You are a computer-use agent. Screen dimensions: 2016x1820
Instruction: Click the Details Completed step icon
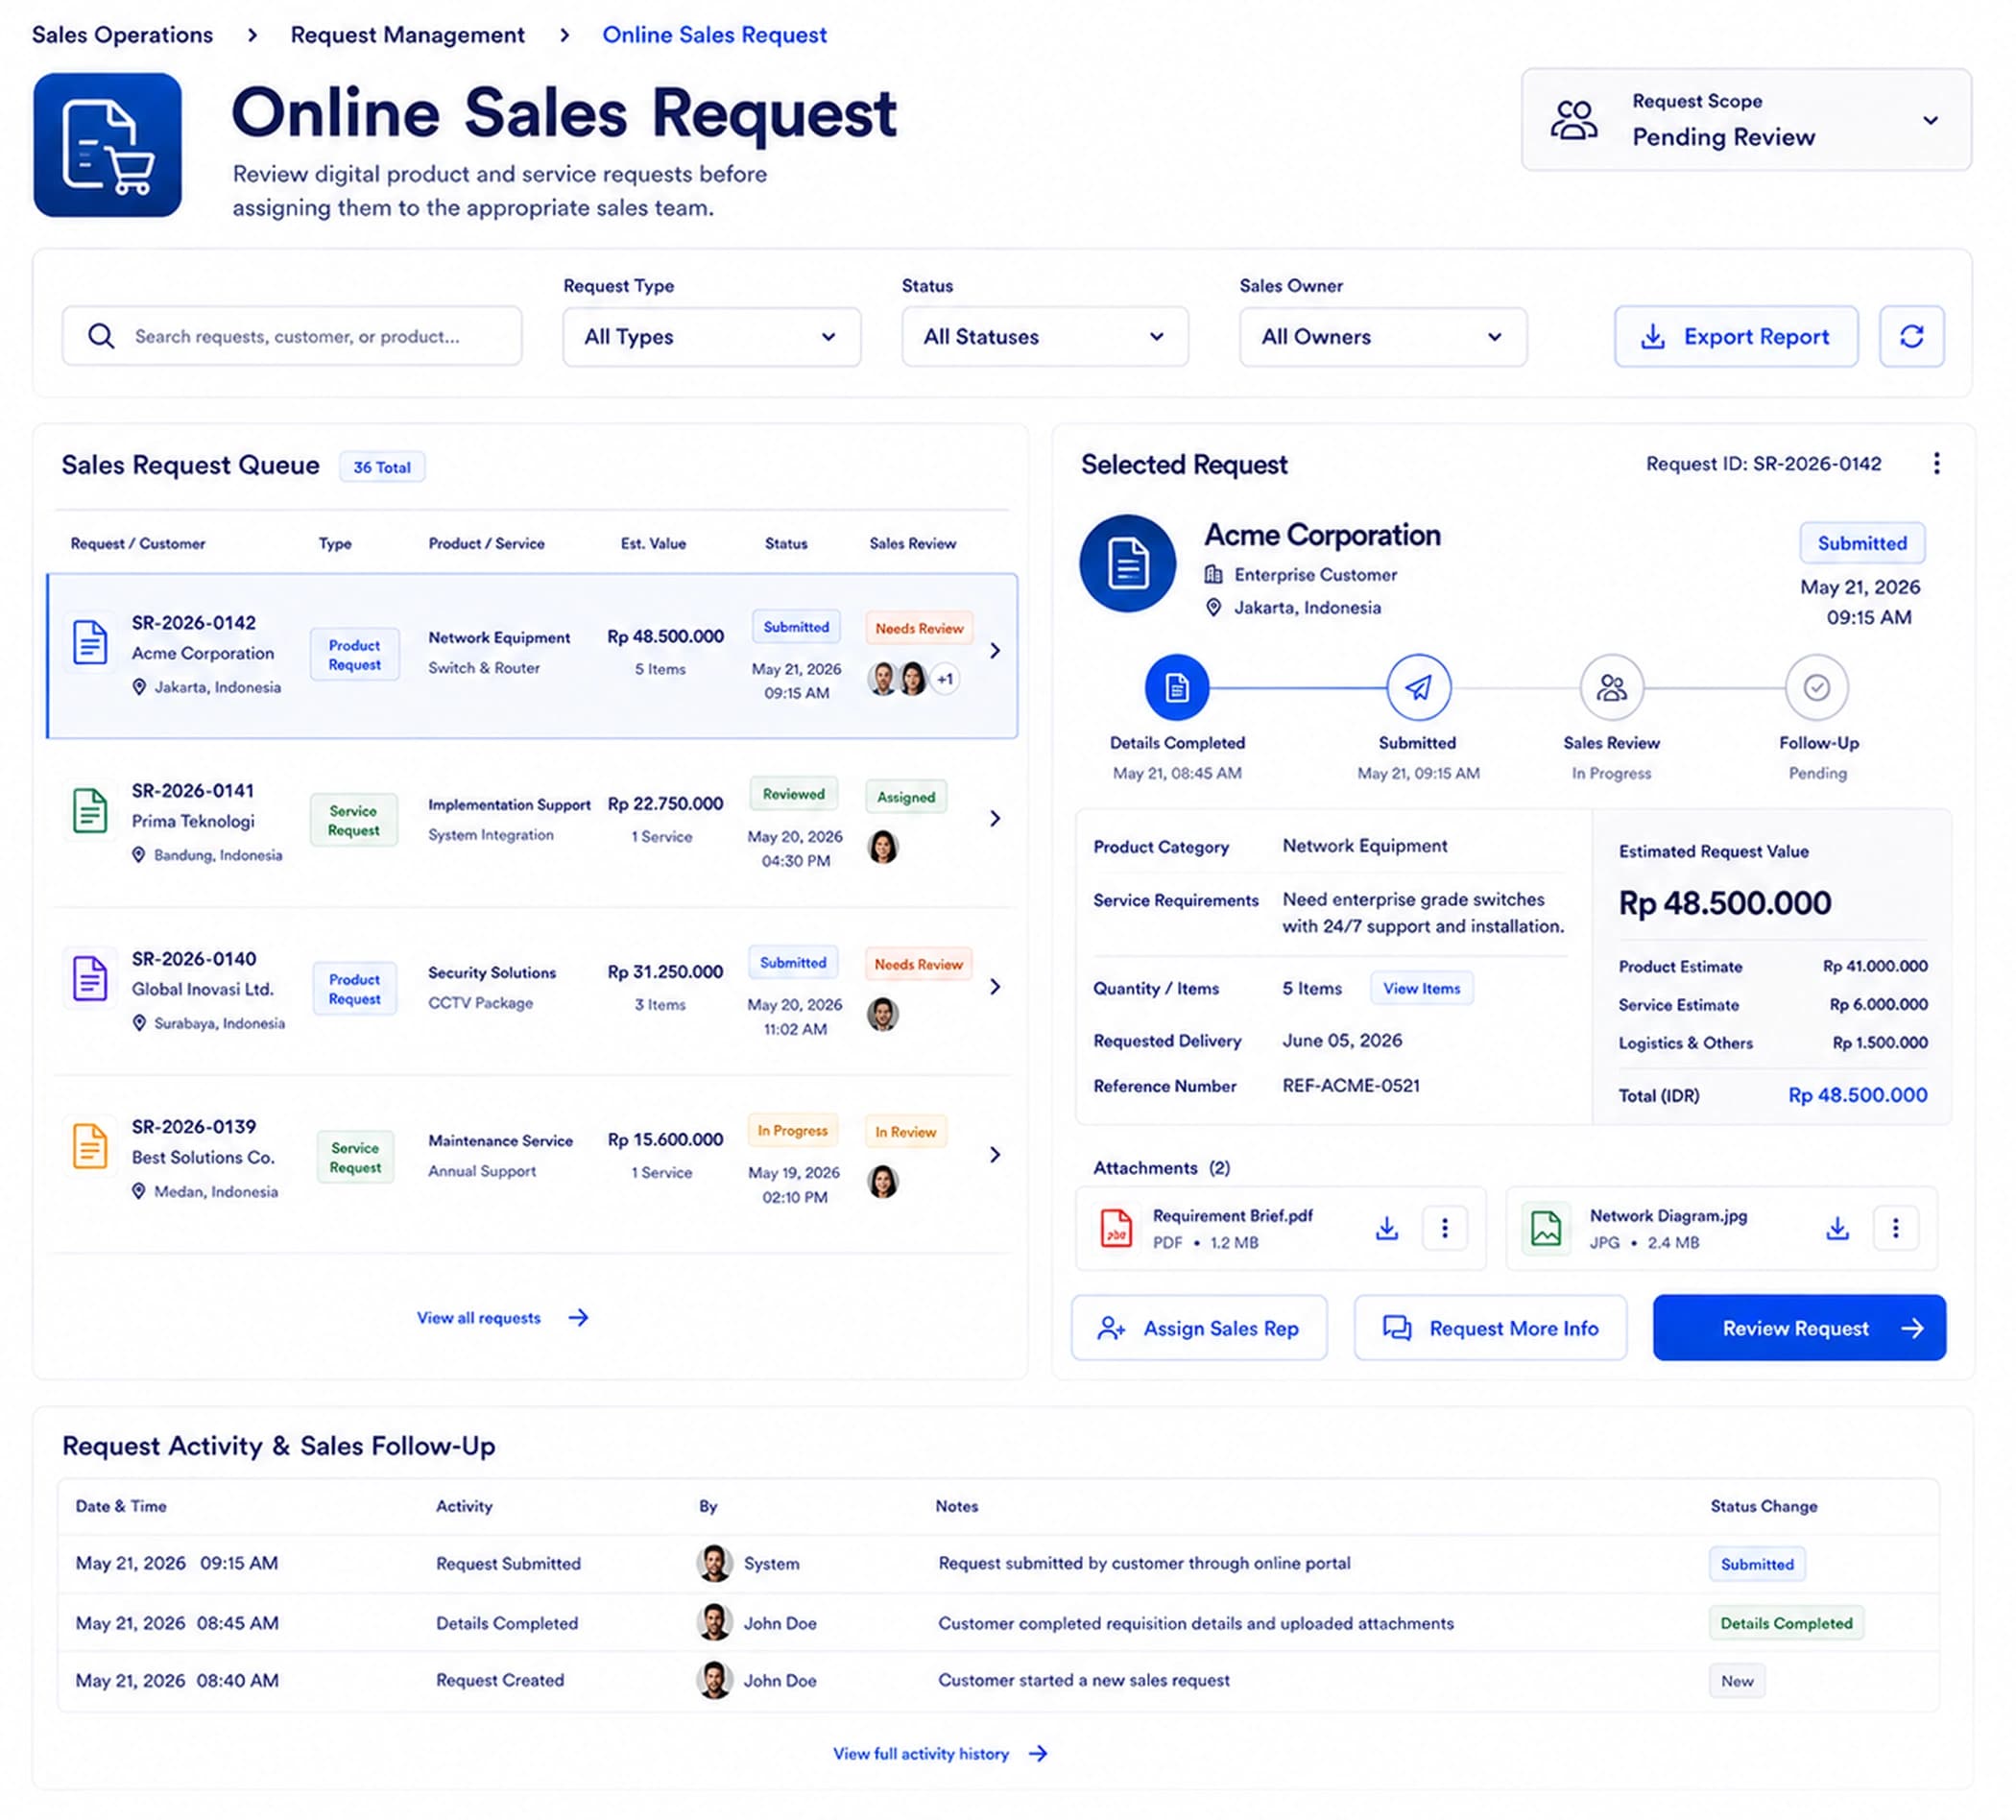[x=1177, y=687]
